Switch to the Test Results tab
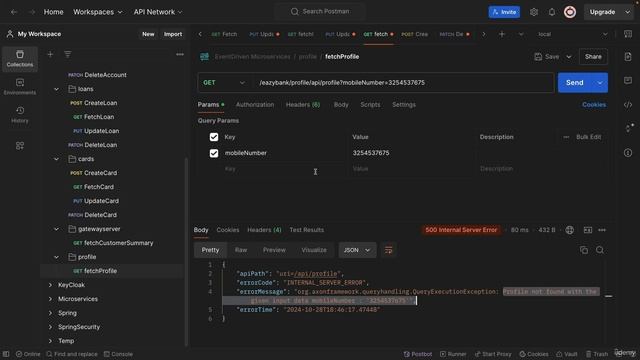 pyautogui.click(x=307, y=230)
